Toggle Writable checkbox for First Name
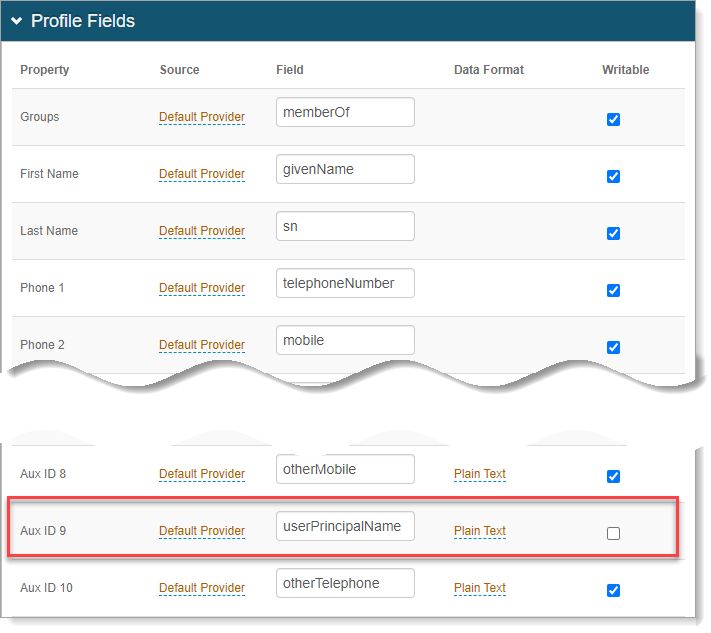Image resolution: width=711 pixels, height=633 pixels. point(613,176)
